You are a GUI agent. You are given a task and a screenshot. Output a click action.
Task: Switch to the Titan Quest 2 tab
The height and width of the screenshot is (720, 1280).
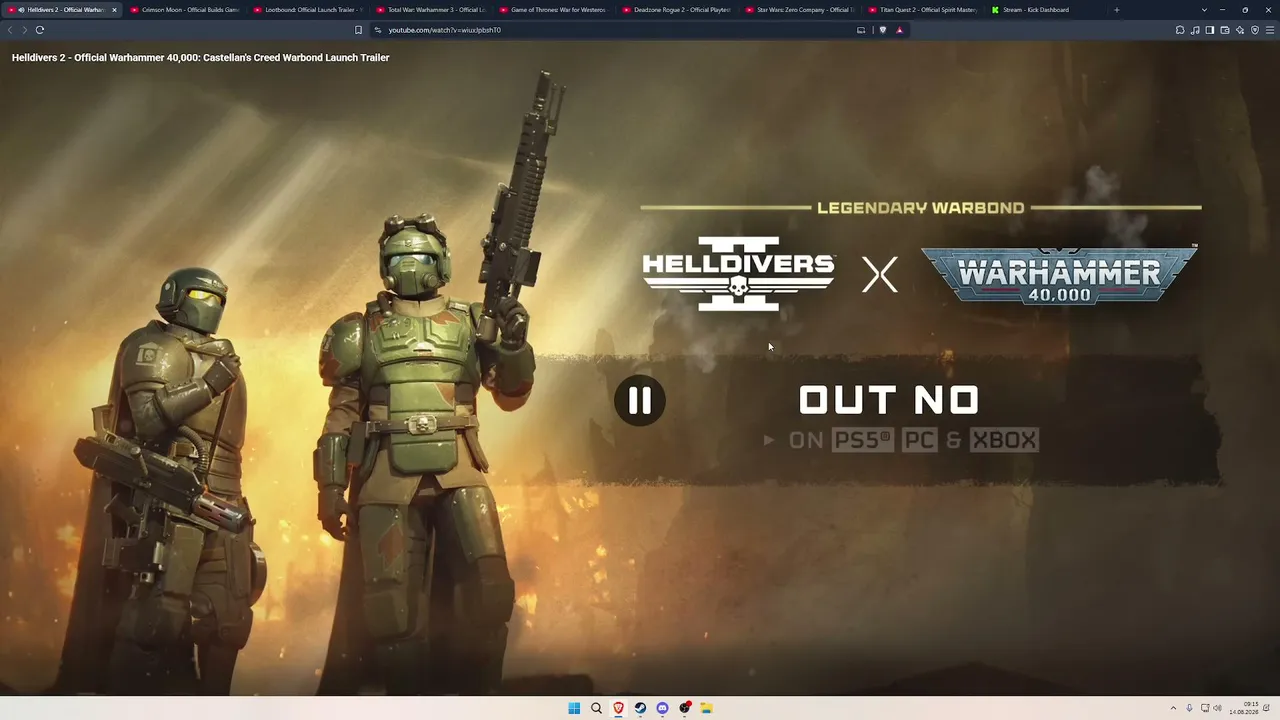[x=922, y=10]
